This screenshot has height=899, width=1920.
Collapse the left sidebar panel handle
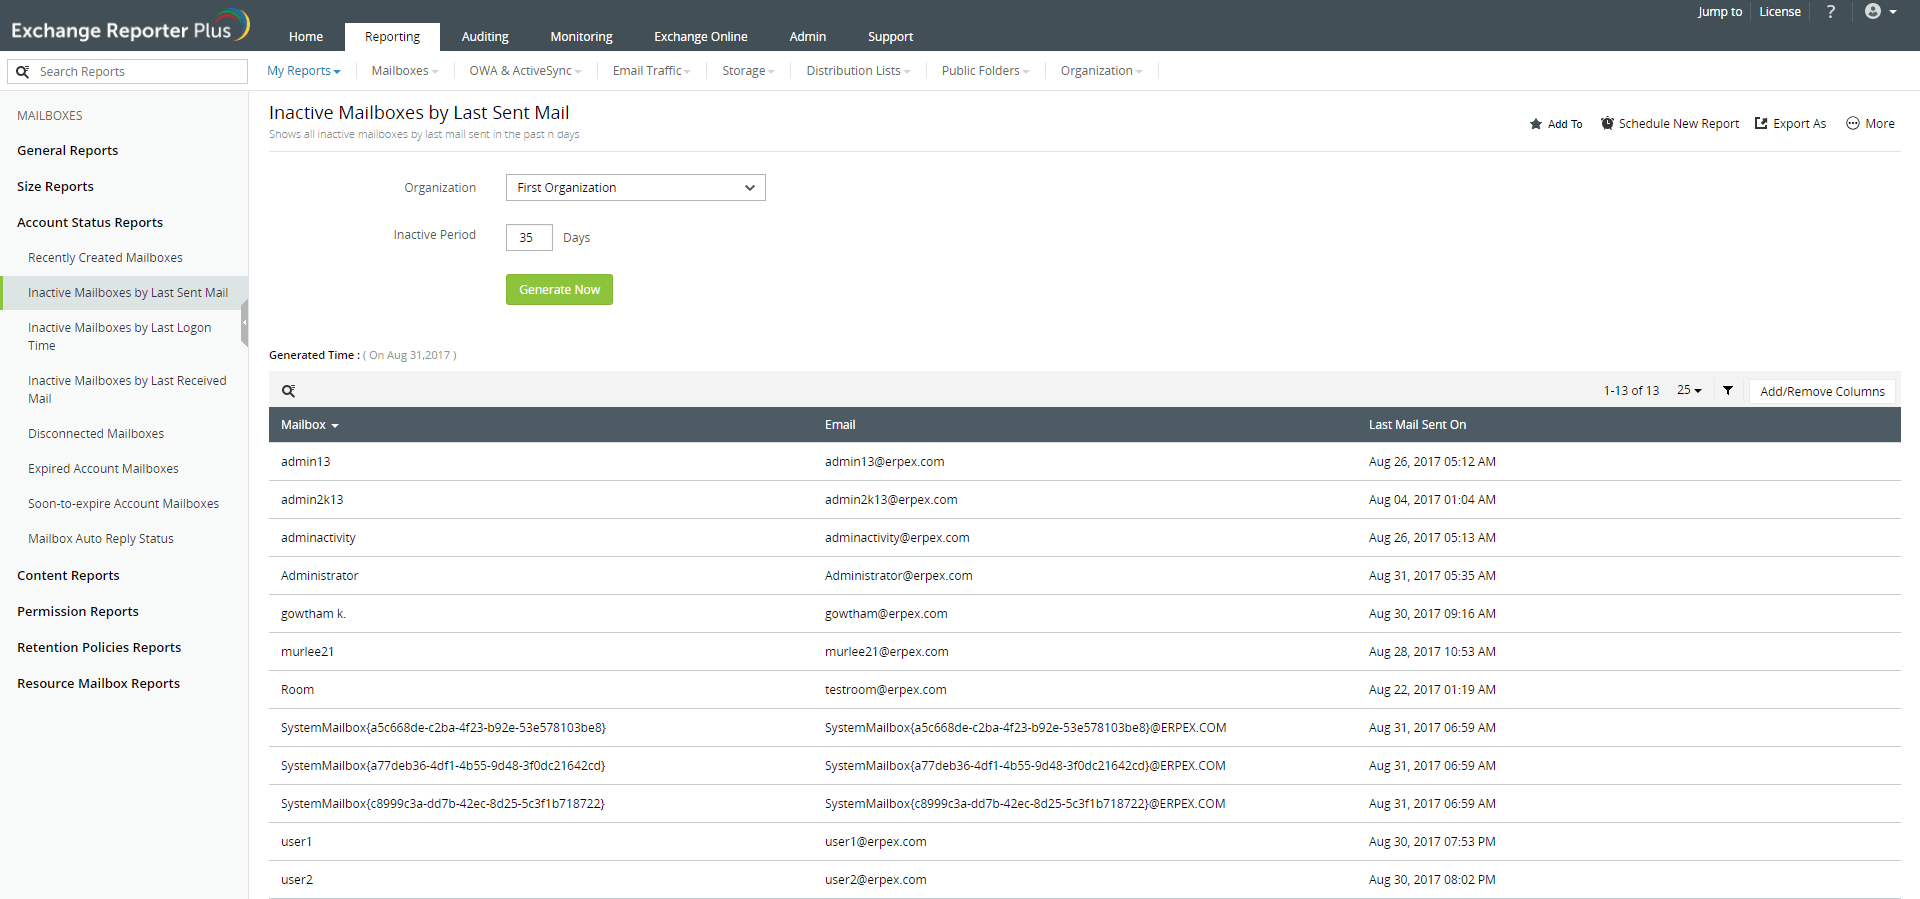pyautogui.click(x=244, y=323)
